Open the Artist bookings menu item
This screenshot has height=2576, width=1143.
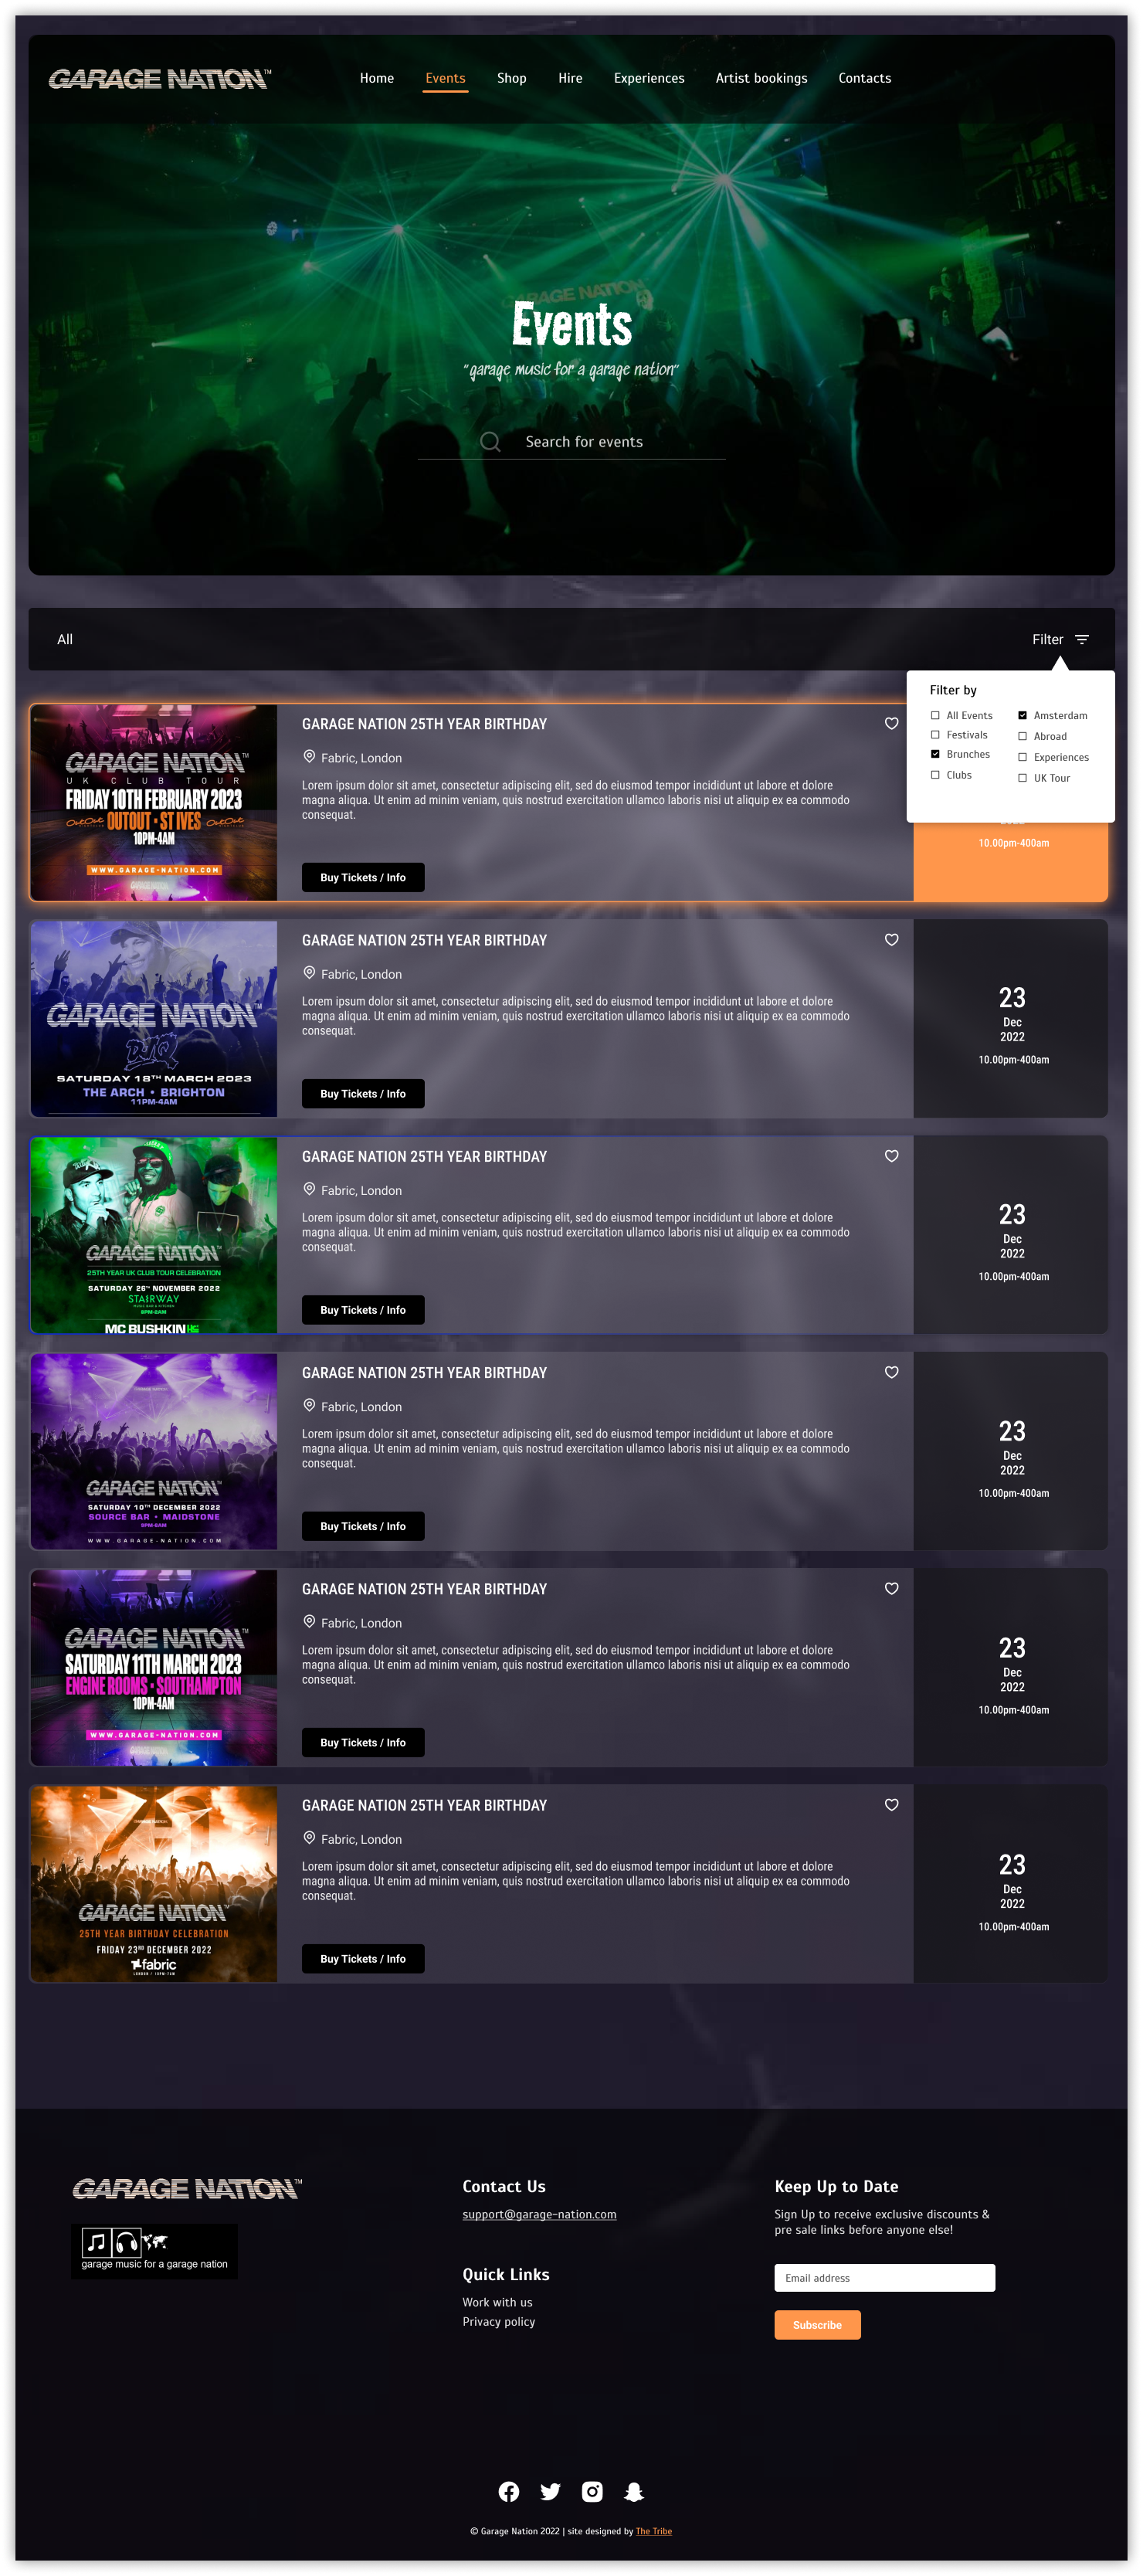pyautogui.click(x=761, y=78)
